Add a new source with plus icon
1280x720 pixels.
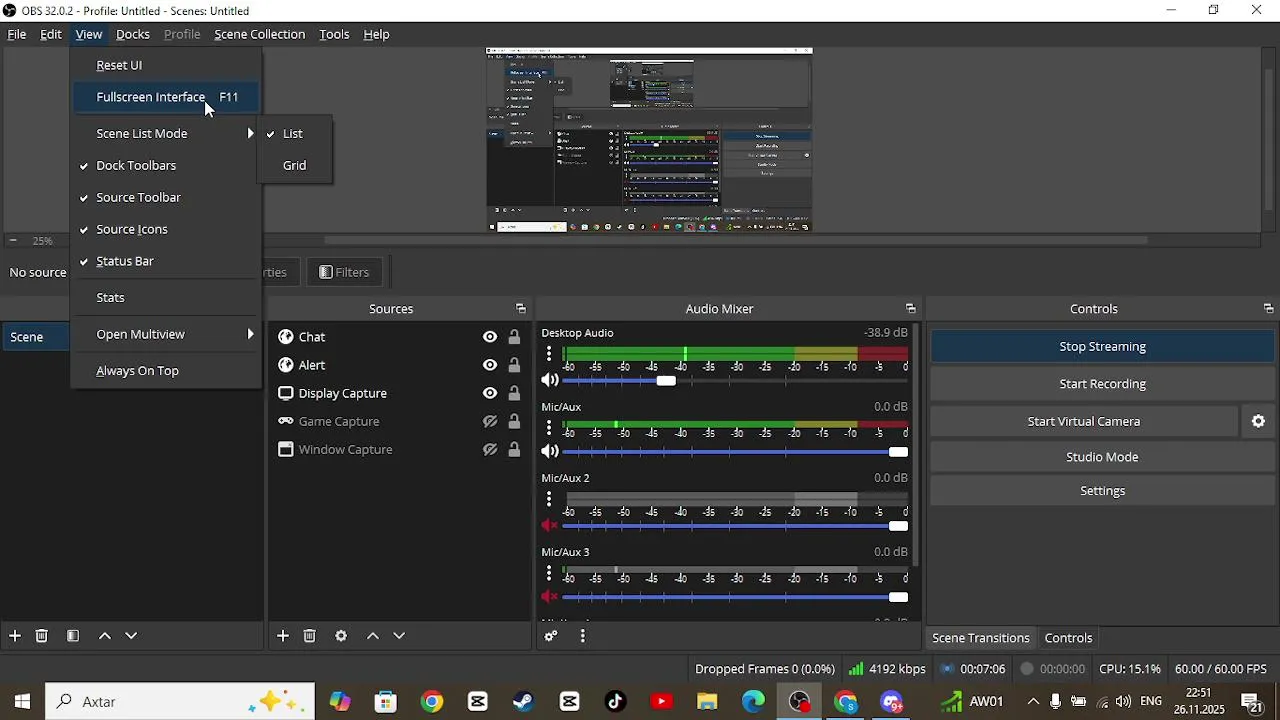[x=283, y=636]
